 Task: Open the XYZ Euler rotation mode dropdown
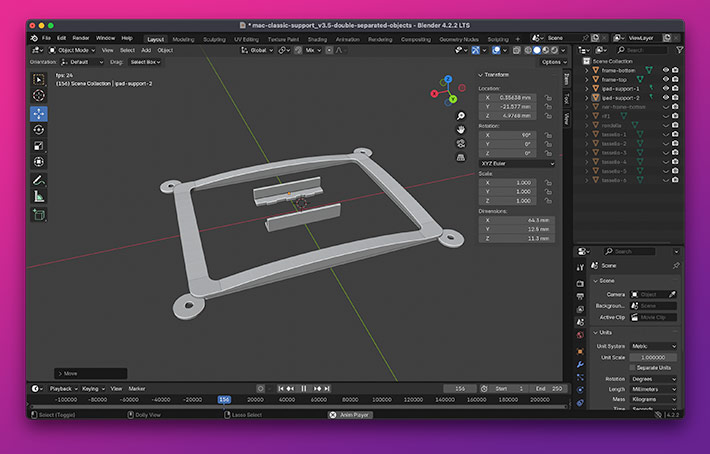(x=517, y=163)
